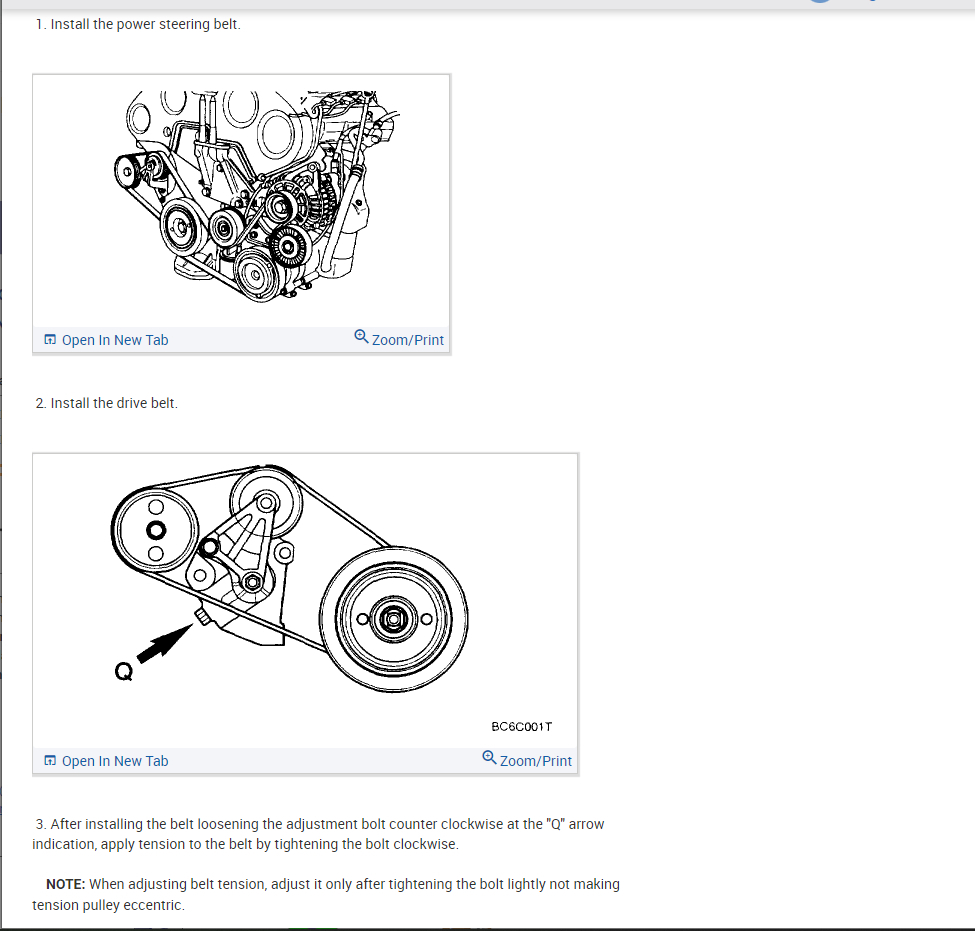
Task: Click new-tab icon below the drive belt diagram
Action: [50, 761]
